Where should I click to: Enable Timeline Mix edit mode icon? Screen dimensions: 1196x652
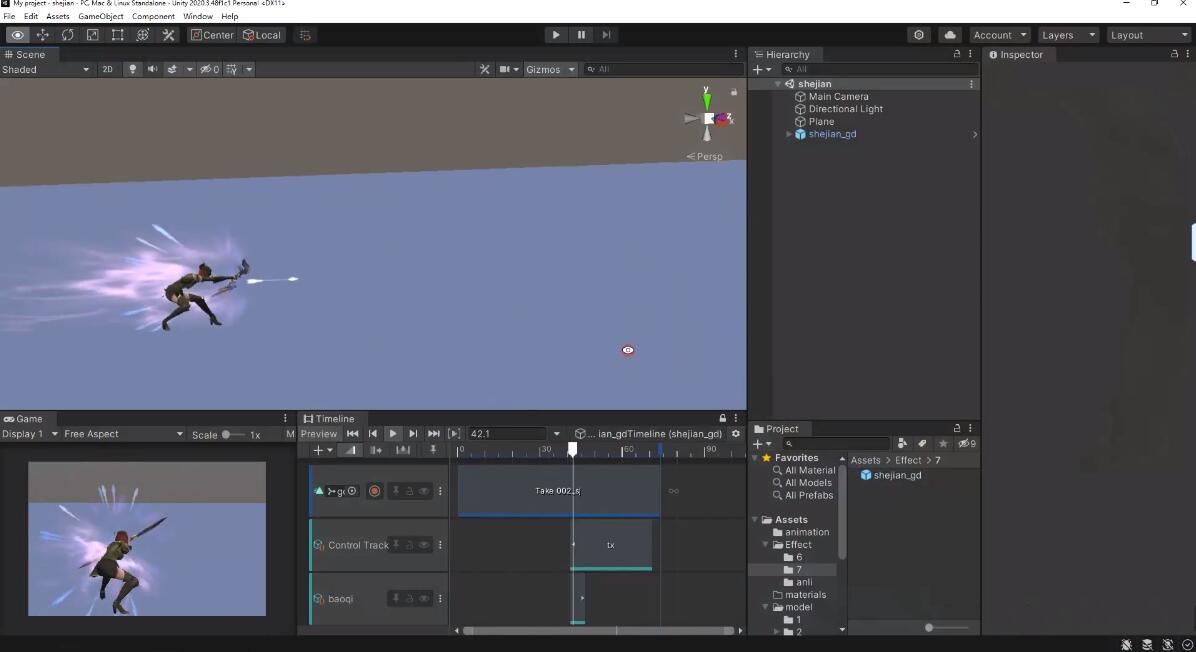350,451
